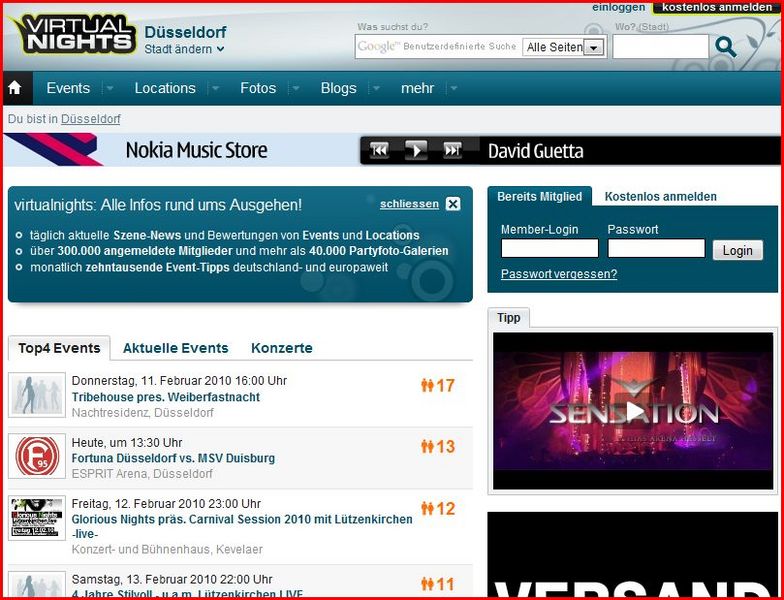Click kostenlos anmelden at top
This screenshot has height=600, width=784.
tap(717, 8)
